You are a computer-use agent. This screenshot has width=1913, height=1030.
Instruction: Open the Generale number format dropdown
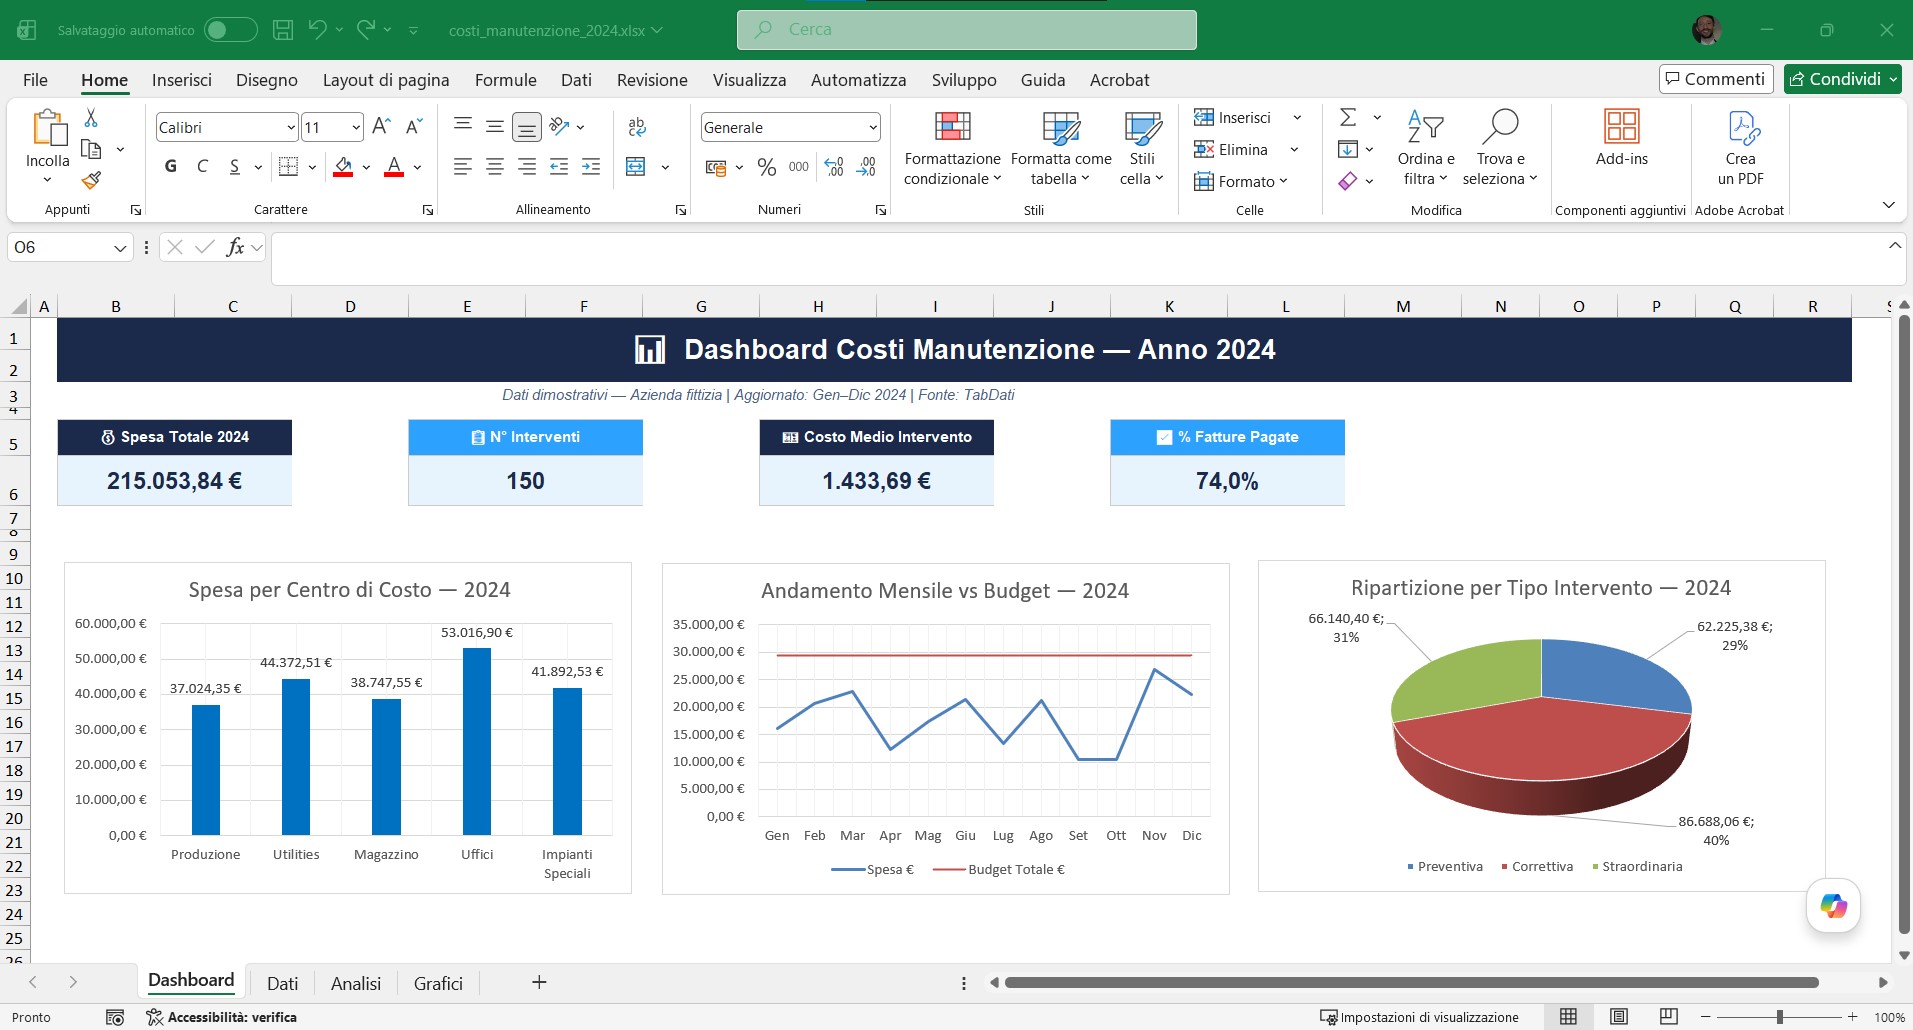point(873,128)
